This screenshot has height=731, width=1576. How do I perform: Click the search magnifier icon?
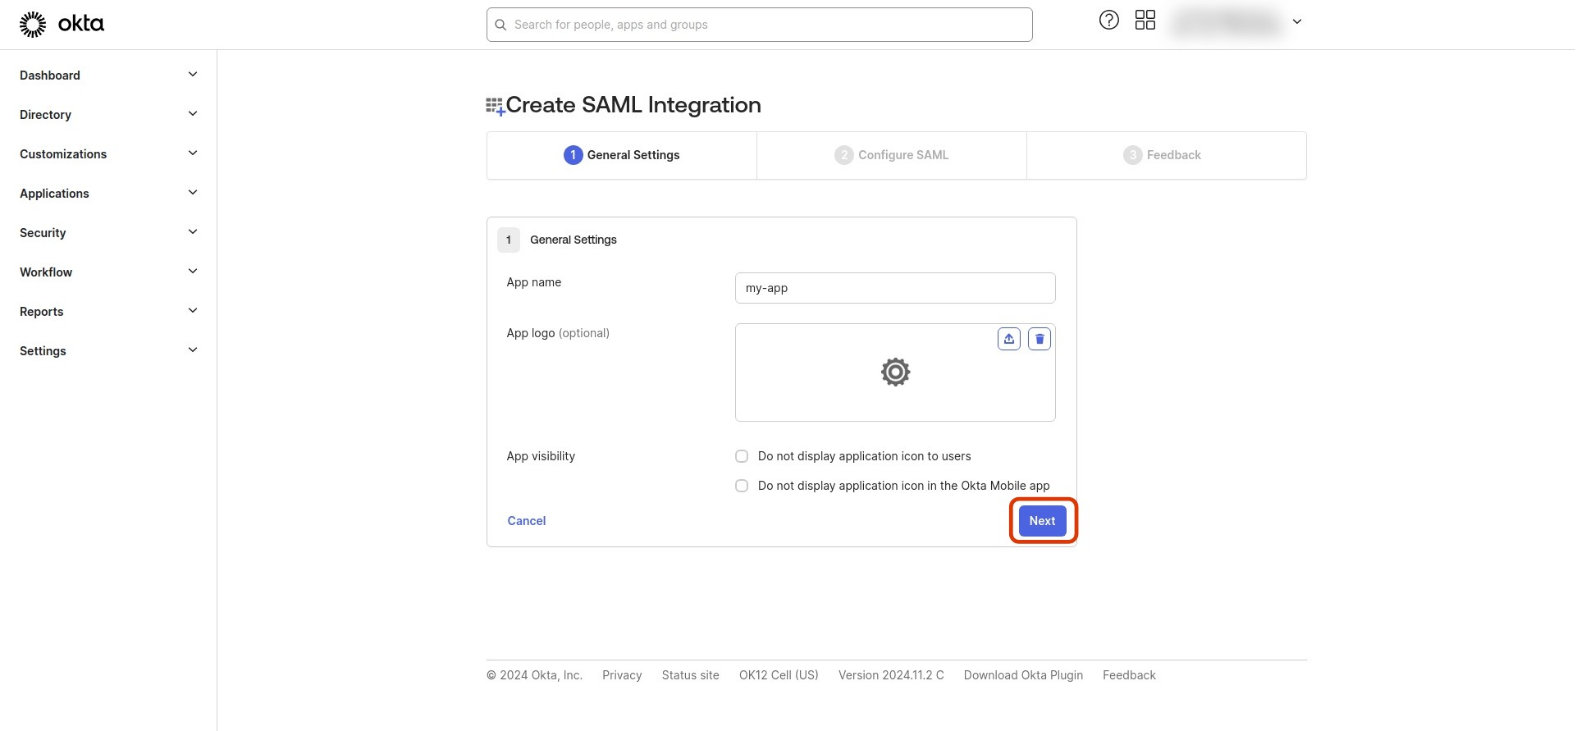(501, 25)
